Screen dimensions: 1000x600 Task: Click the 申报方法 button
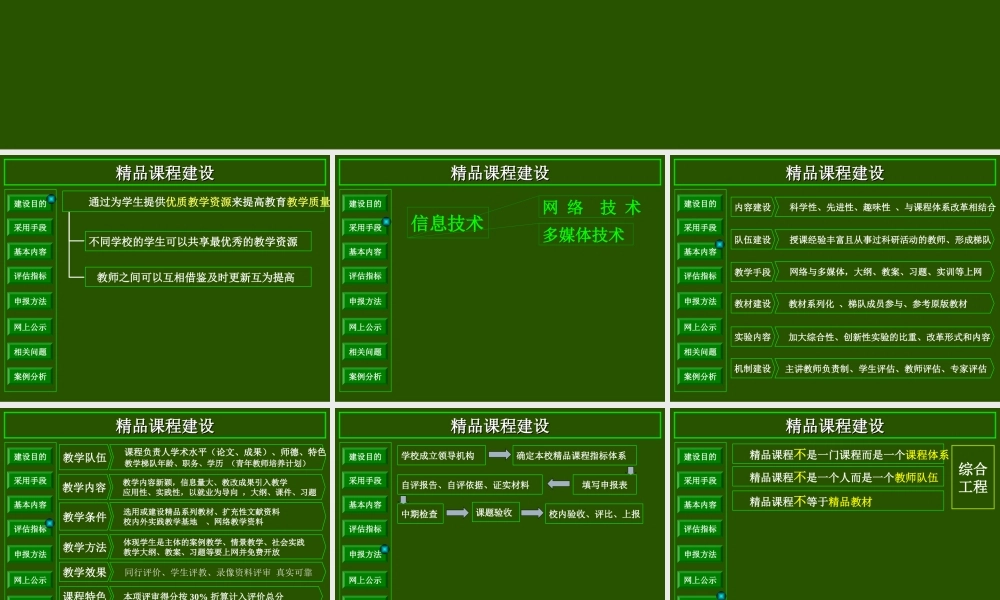29,302
